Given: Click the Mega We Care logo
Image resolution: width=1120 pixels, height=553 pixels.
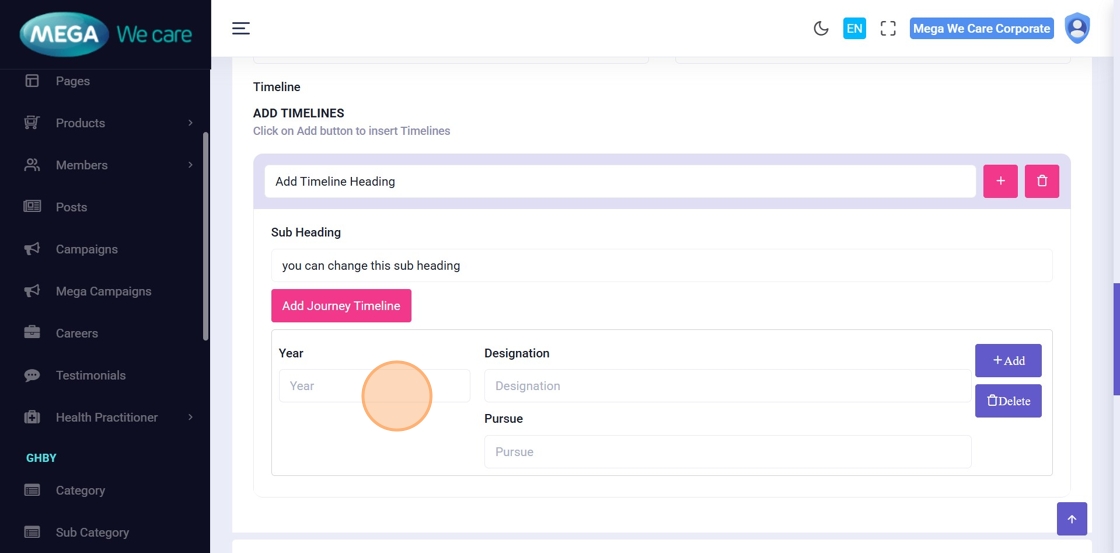Looking at the screenshot, I should [x=105, y=34].
